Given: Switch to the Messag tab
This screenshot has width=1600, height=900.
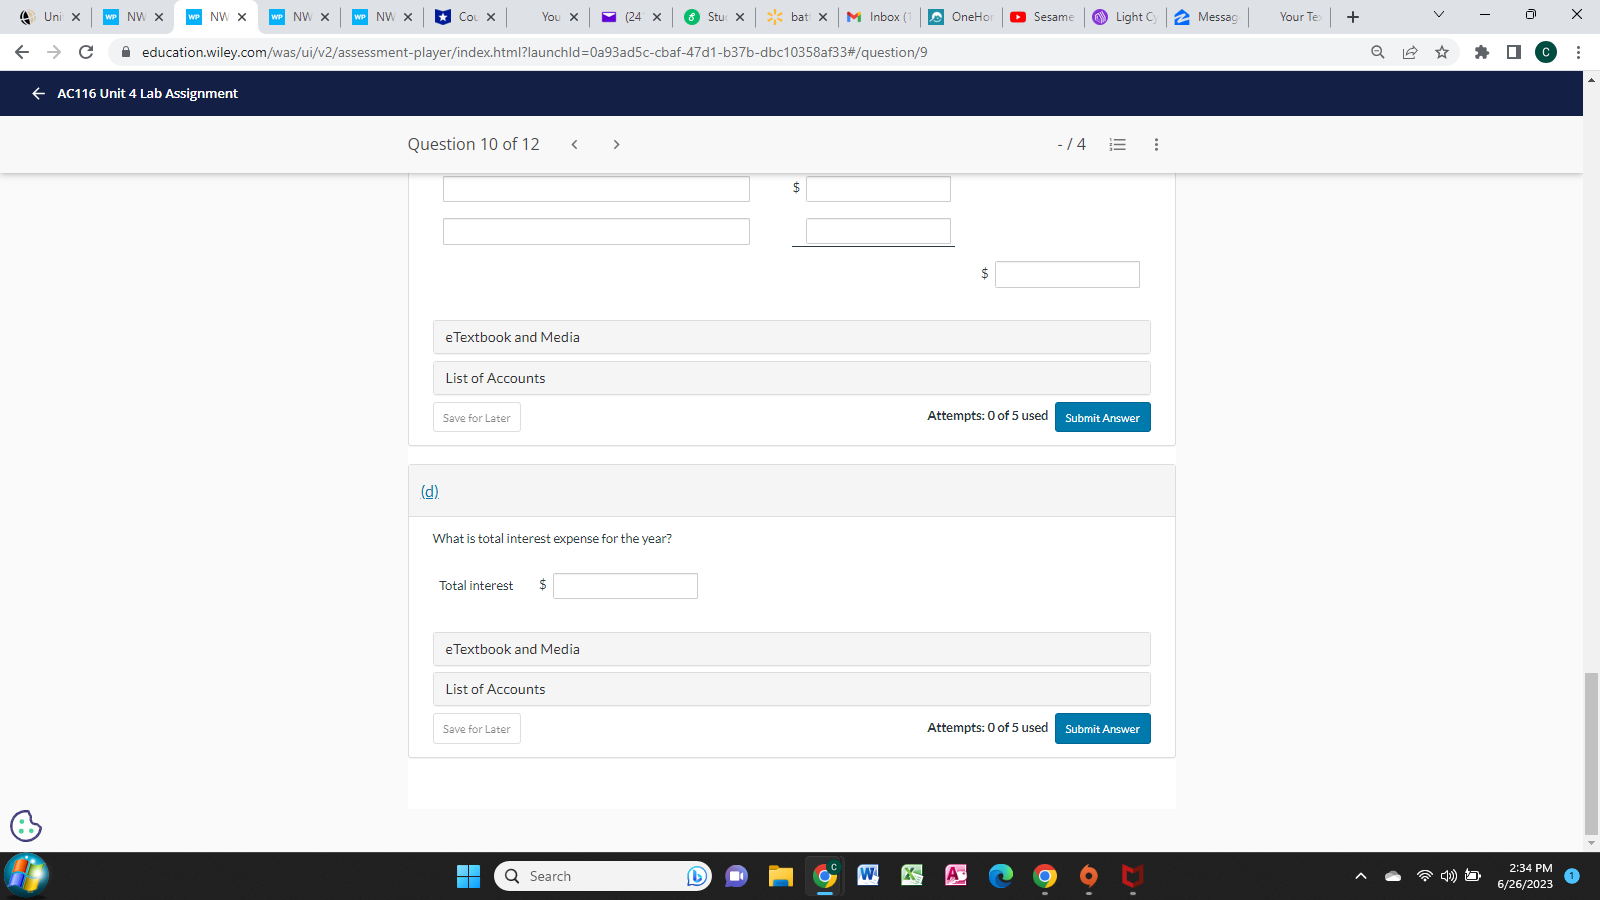Looking at the screenshot, I should (1208, 17).
